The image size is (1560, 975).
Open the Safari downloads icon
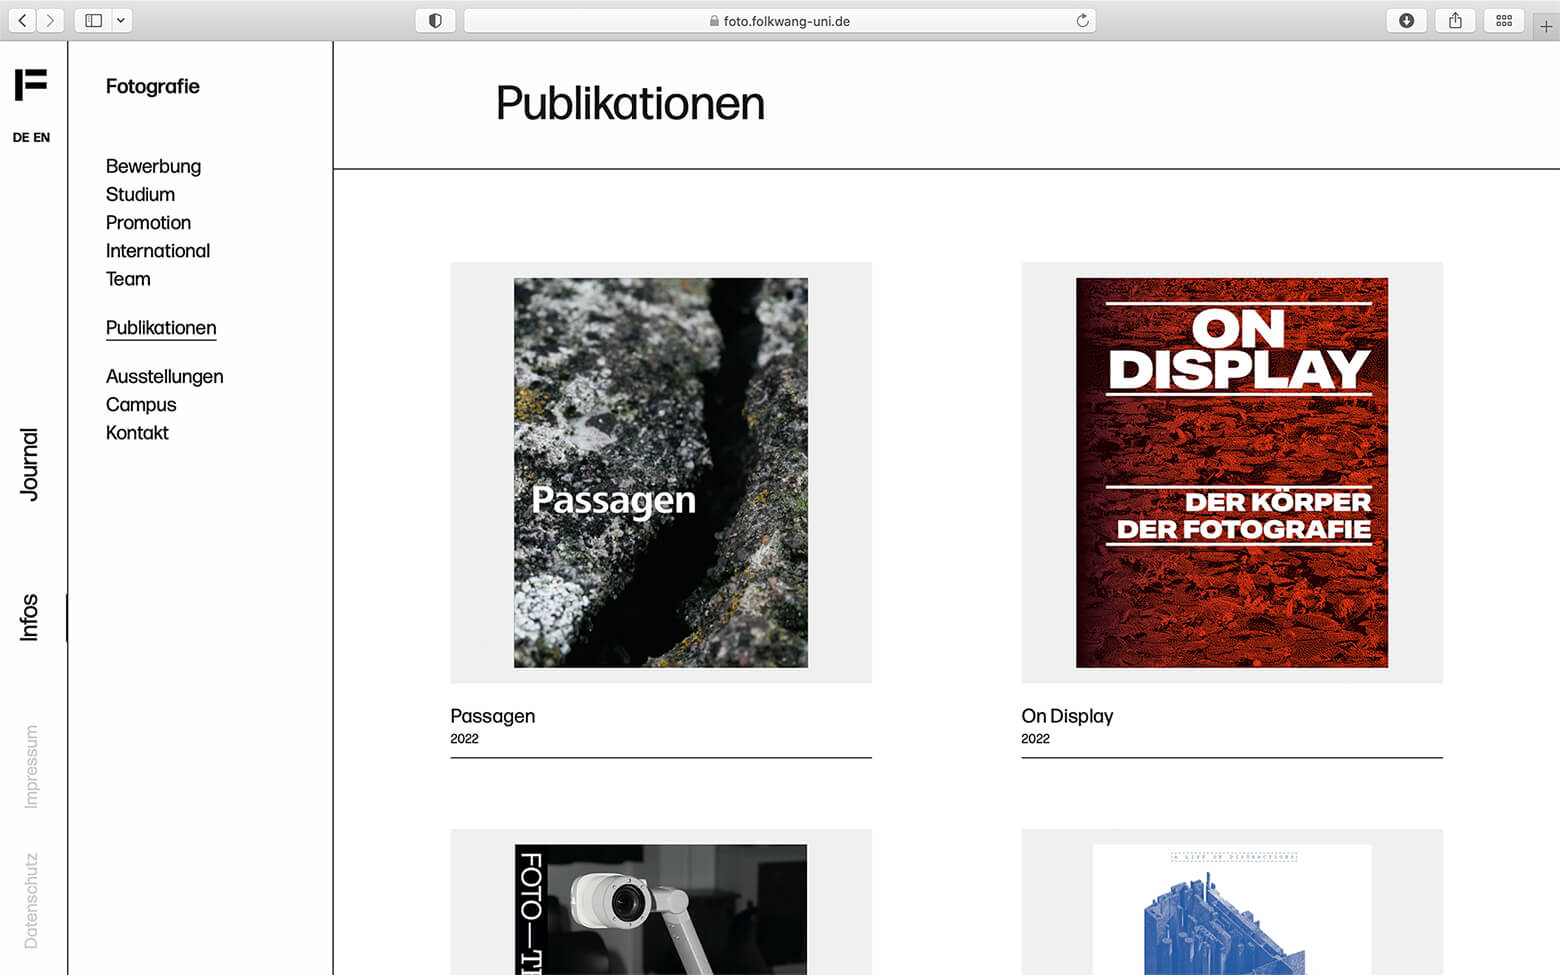click(x=1406, y=20)
